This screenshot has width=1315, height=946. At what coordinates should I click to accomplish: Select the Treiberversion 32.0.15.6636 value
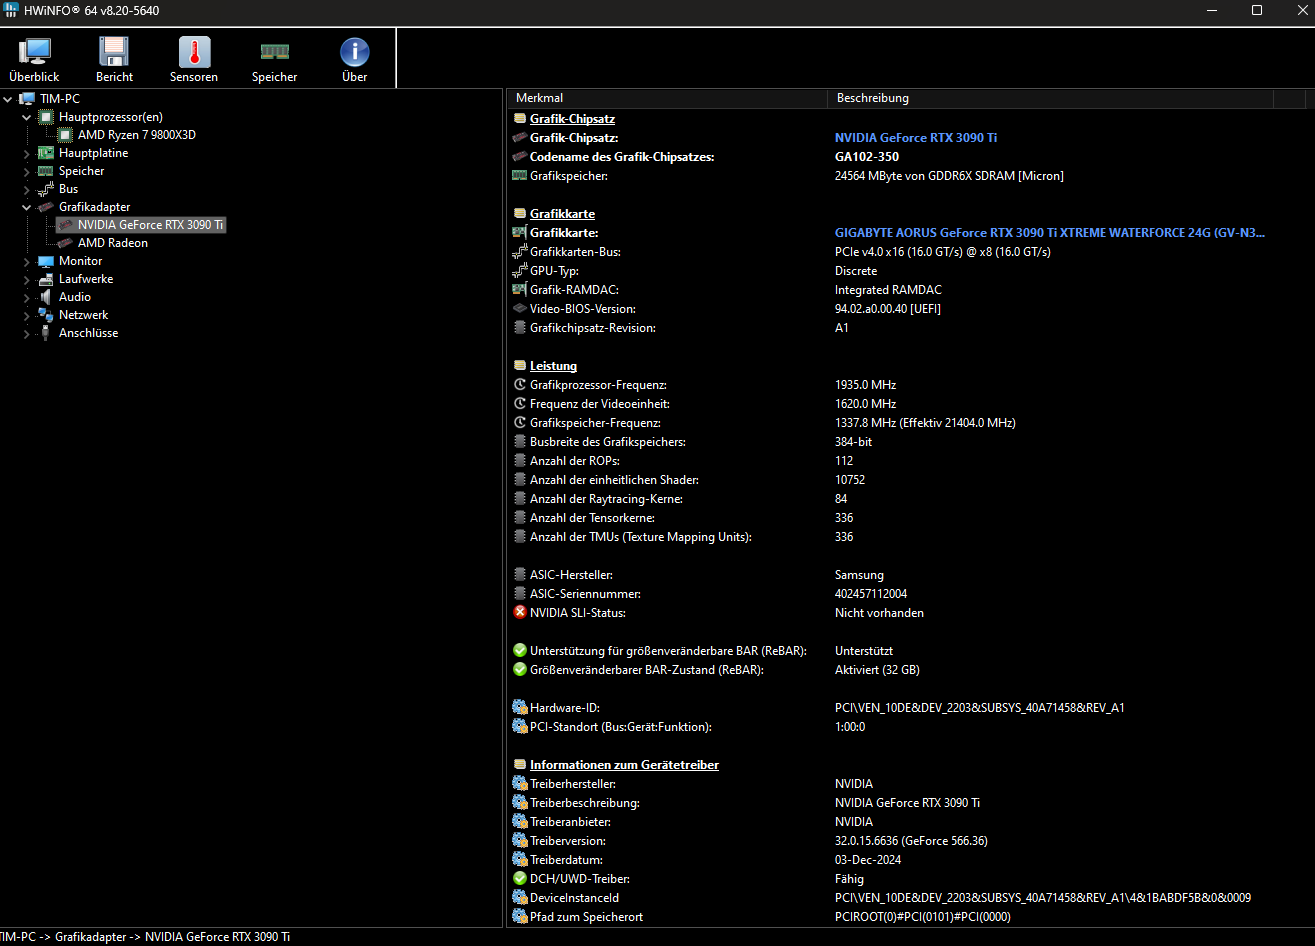(x=911, y=841)
